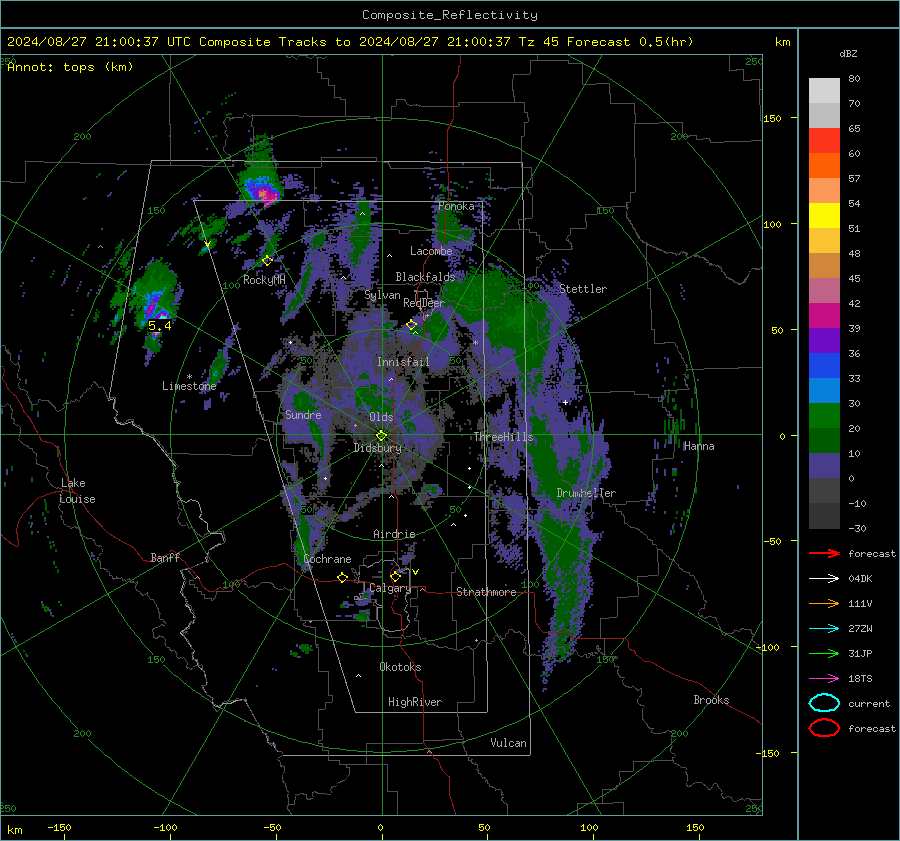Click the green 10 dBZ color swatch
Image resolution: width=900 pixels, height=841 pixels.
824,440
